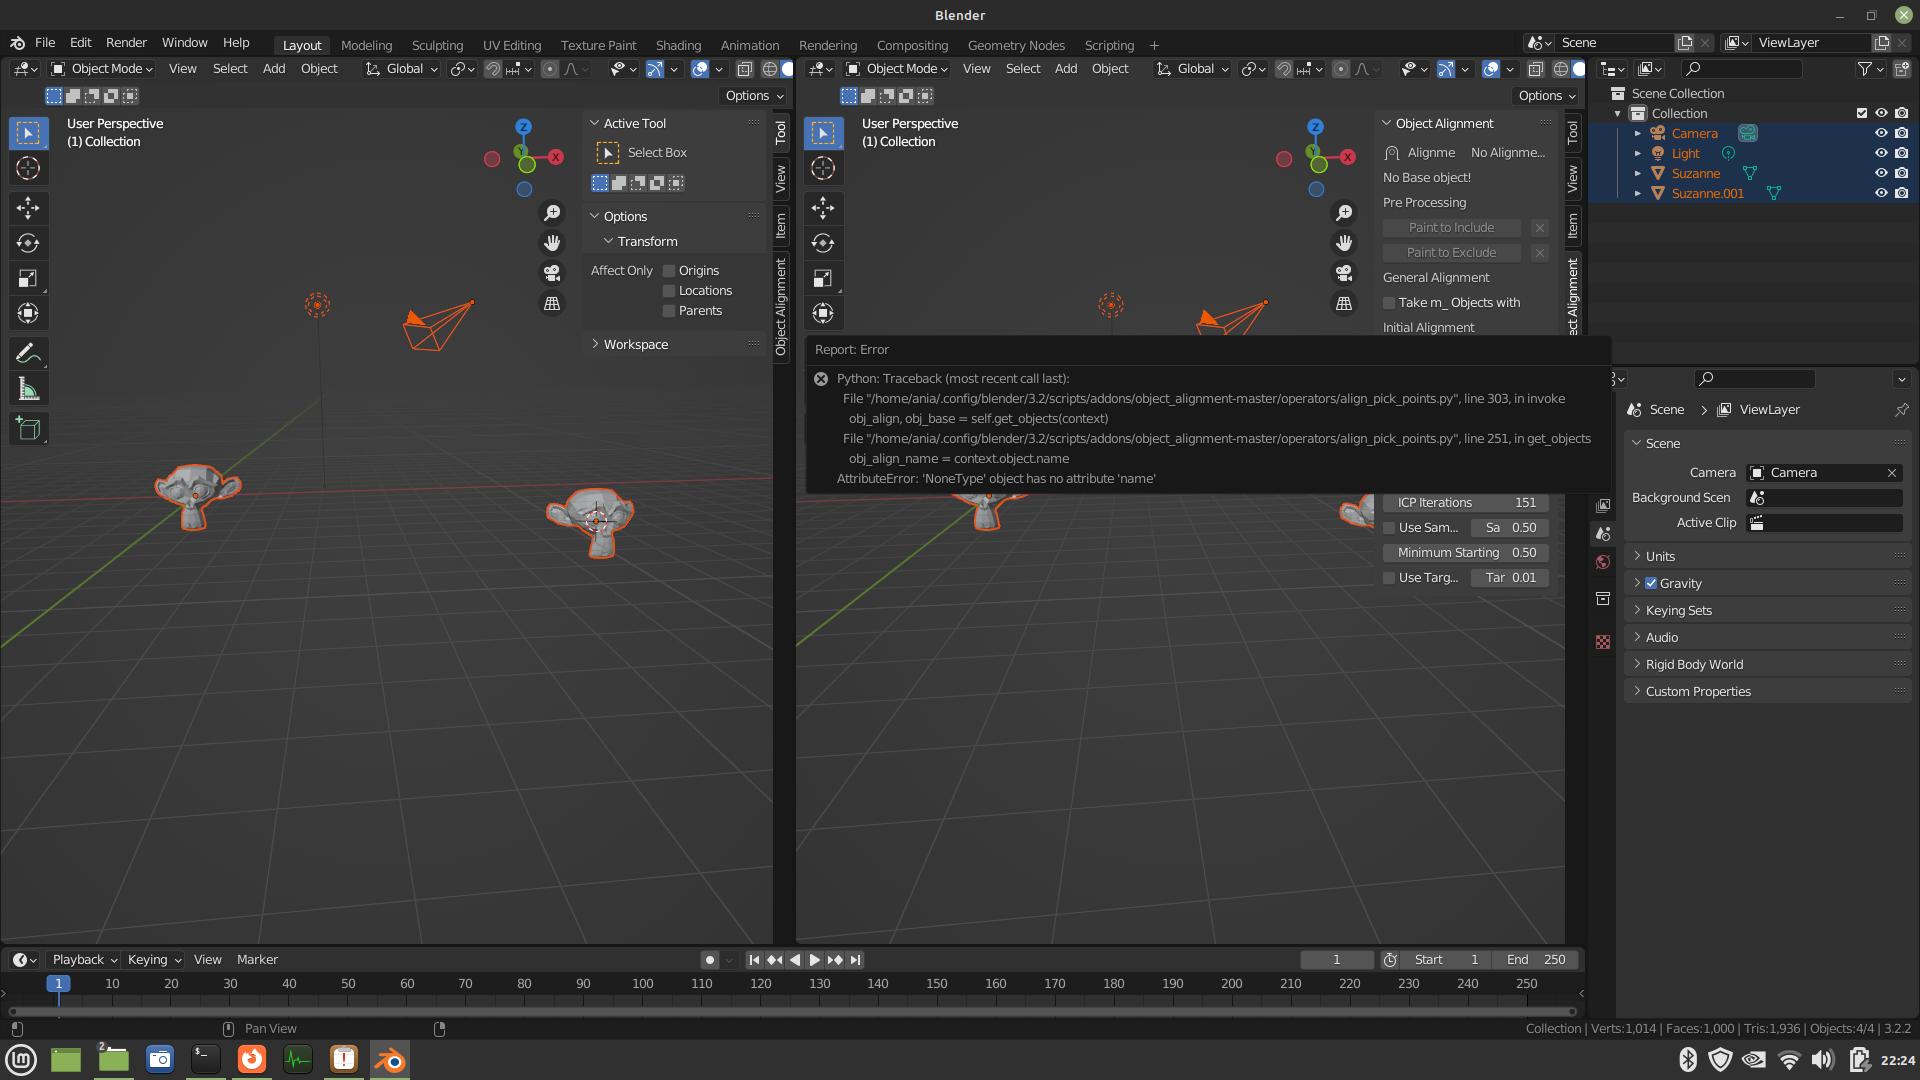Adjust the Minimum Starting value slider
Screen dimensions: 1920x1080
(x=1465, y=552)
